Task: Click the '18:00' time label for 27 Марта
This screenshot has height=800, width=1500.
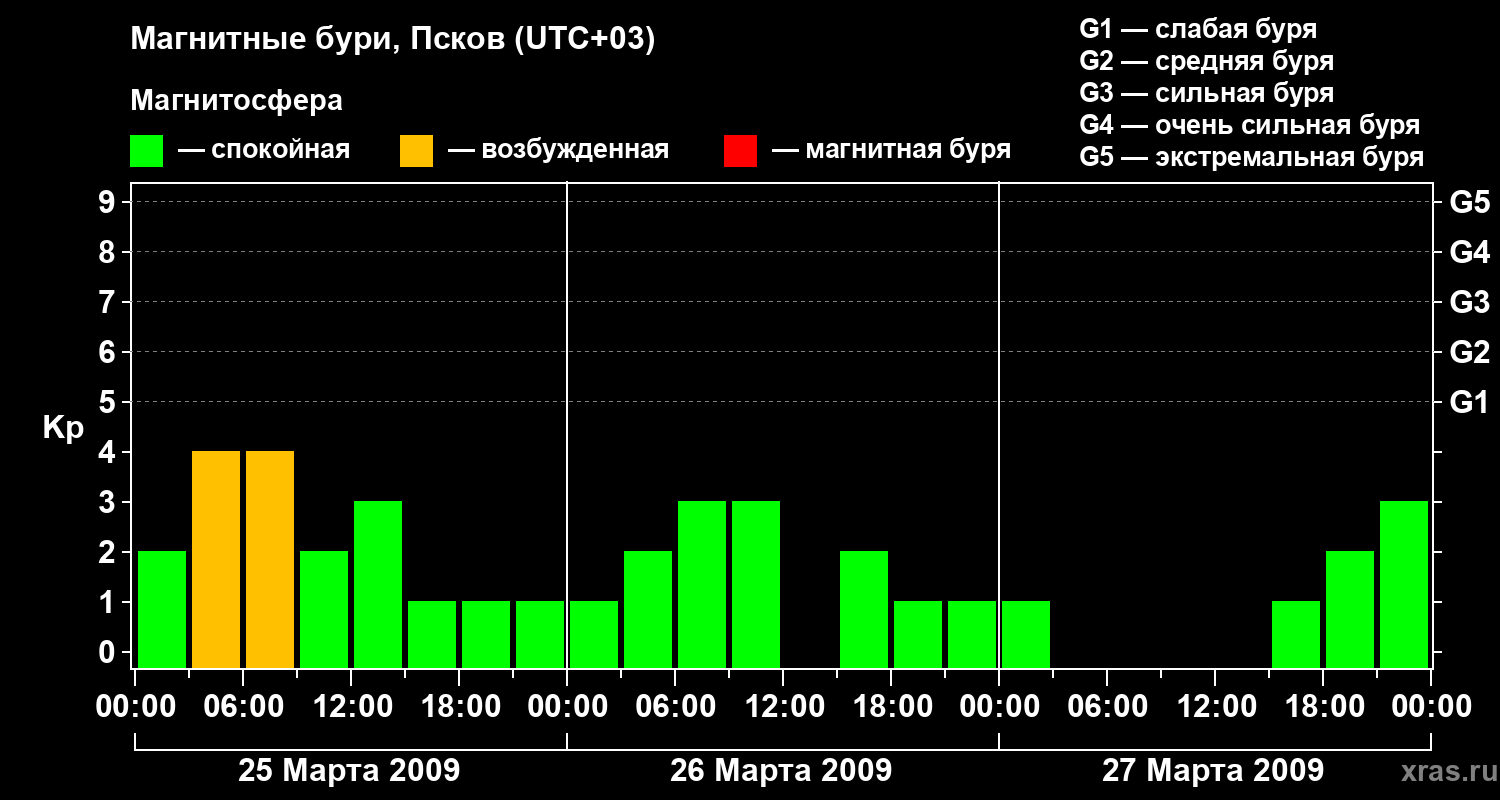Action: 1323,706
